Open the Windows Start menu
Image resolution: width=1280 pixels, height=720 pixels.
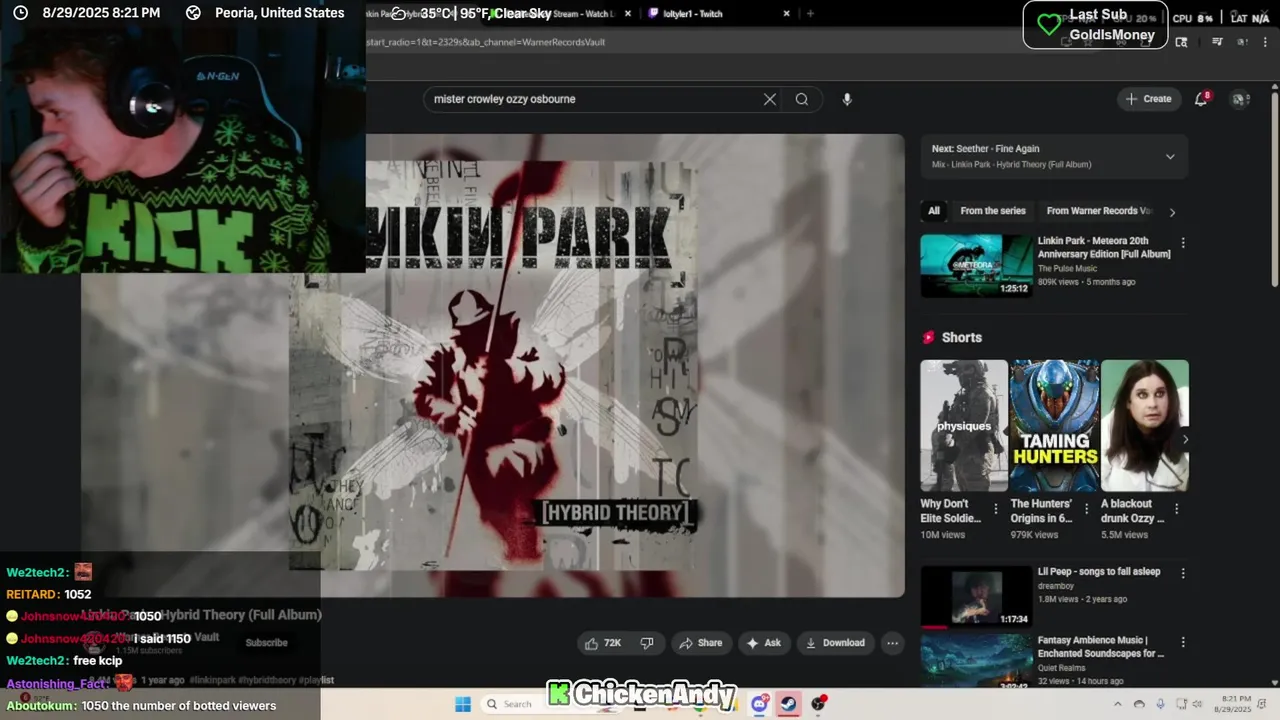[463, 704]
